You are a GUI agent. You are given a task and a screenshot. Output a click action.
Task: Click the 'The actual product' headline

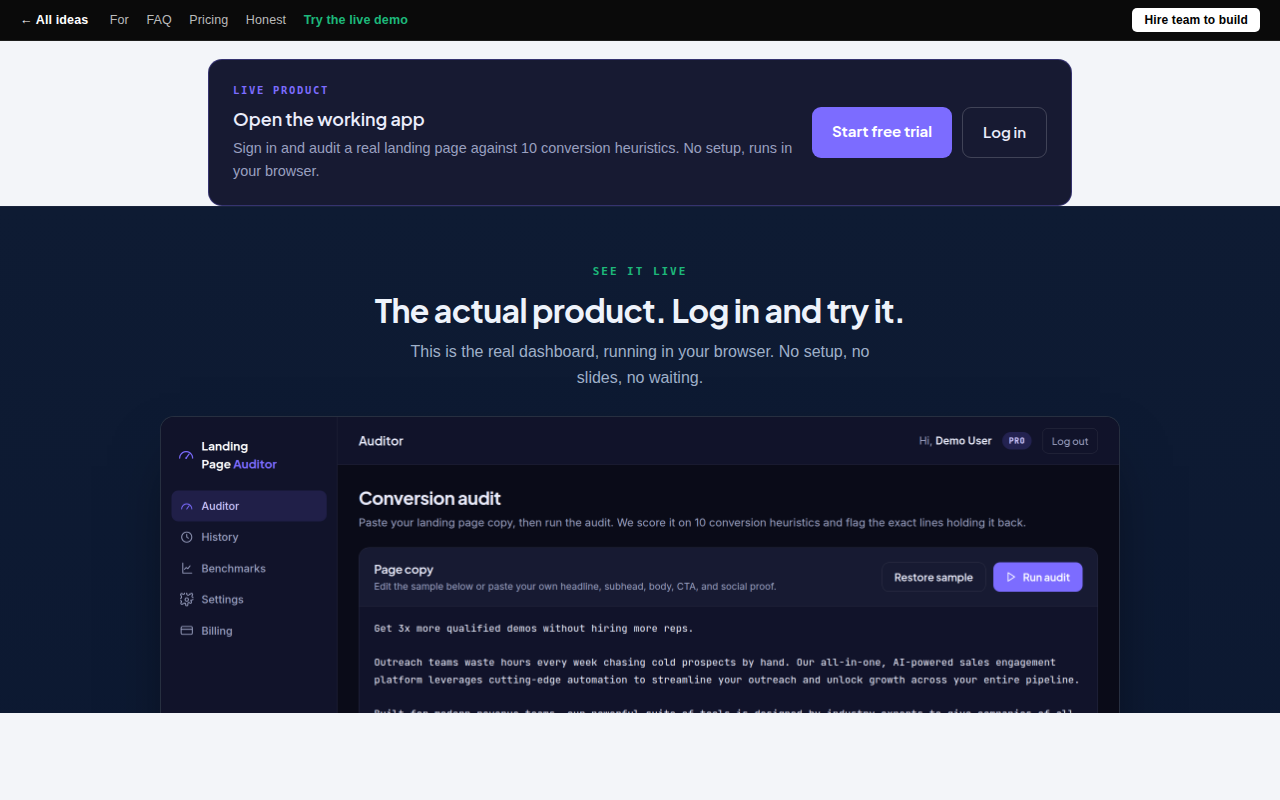point(639,311)
